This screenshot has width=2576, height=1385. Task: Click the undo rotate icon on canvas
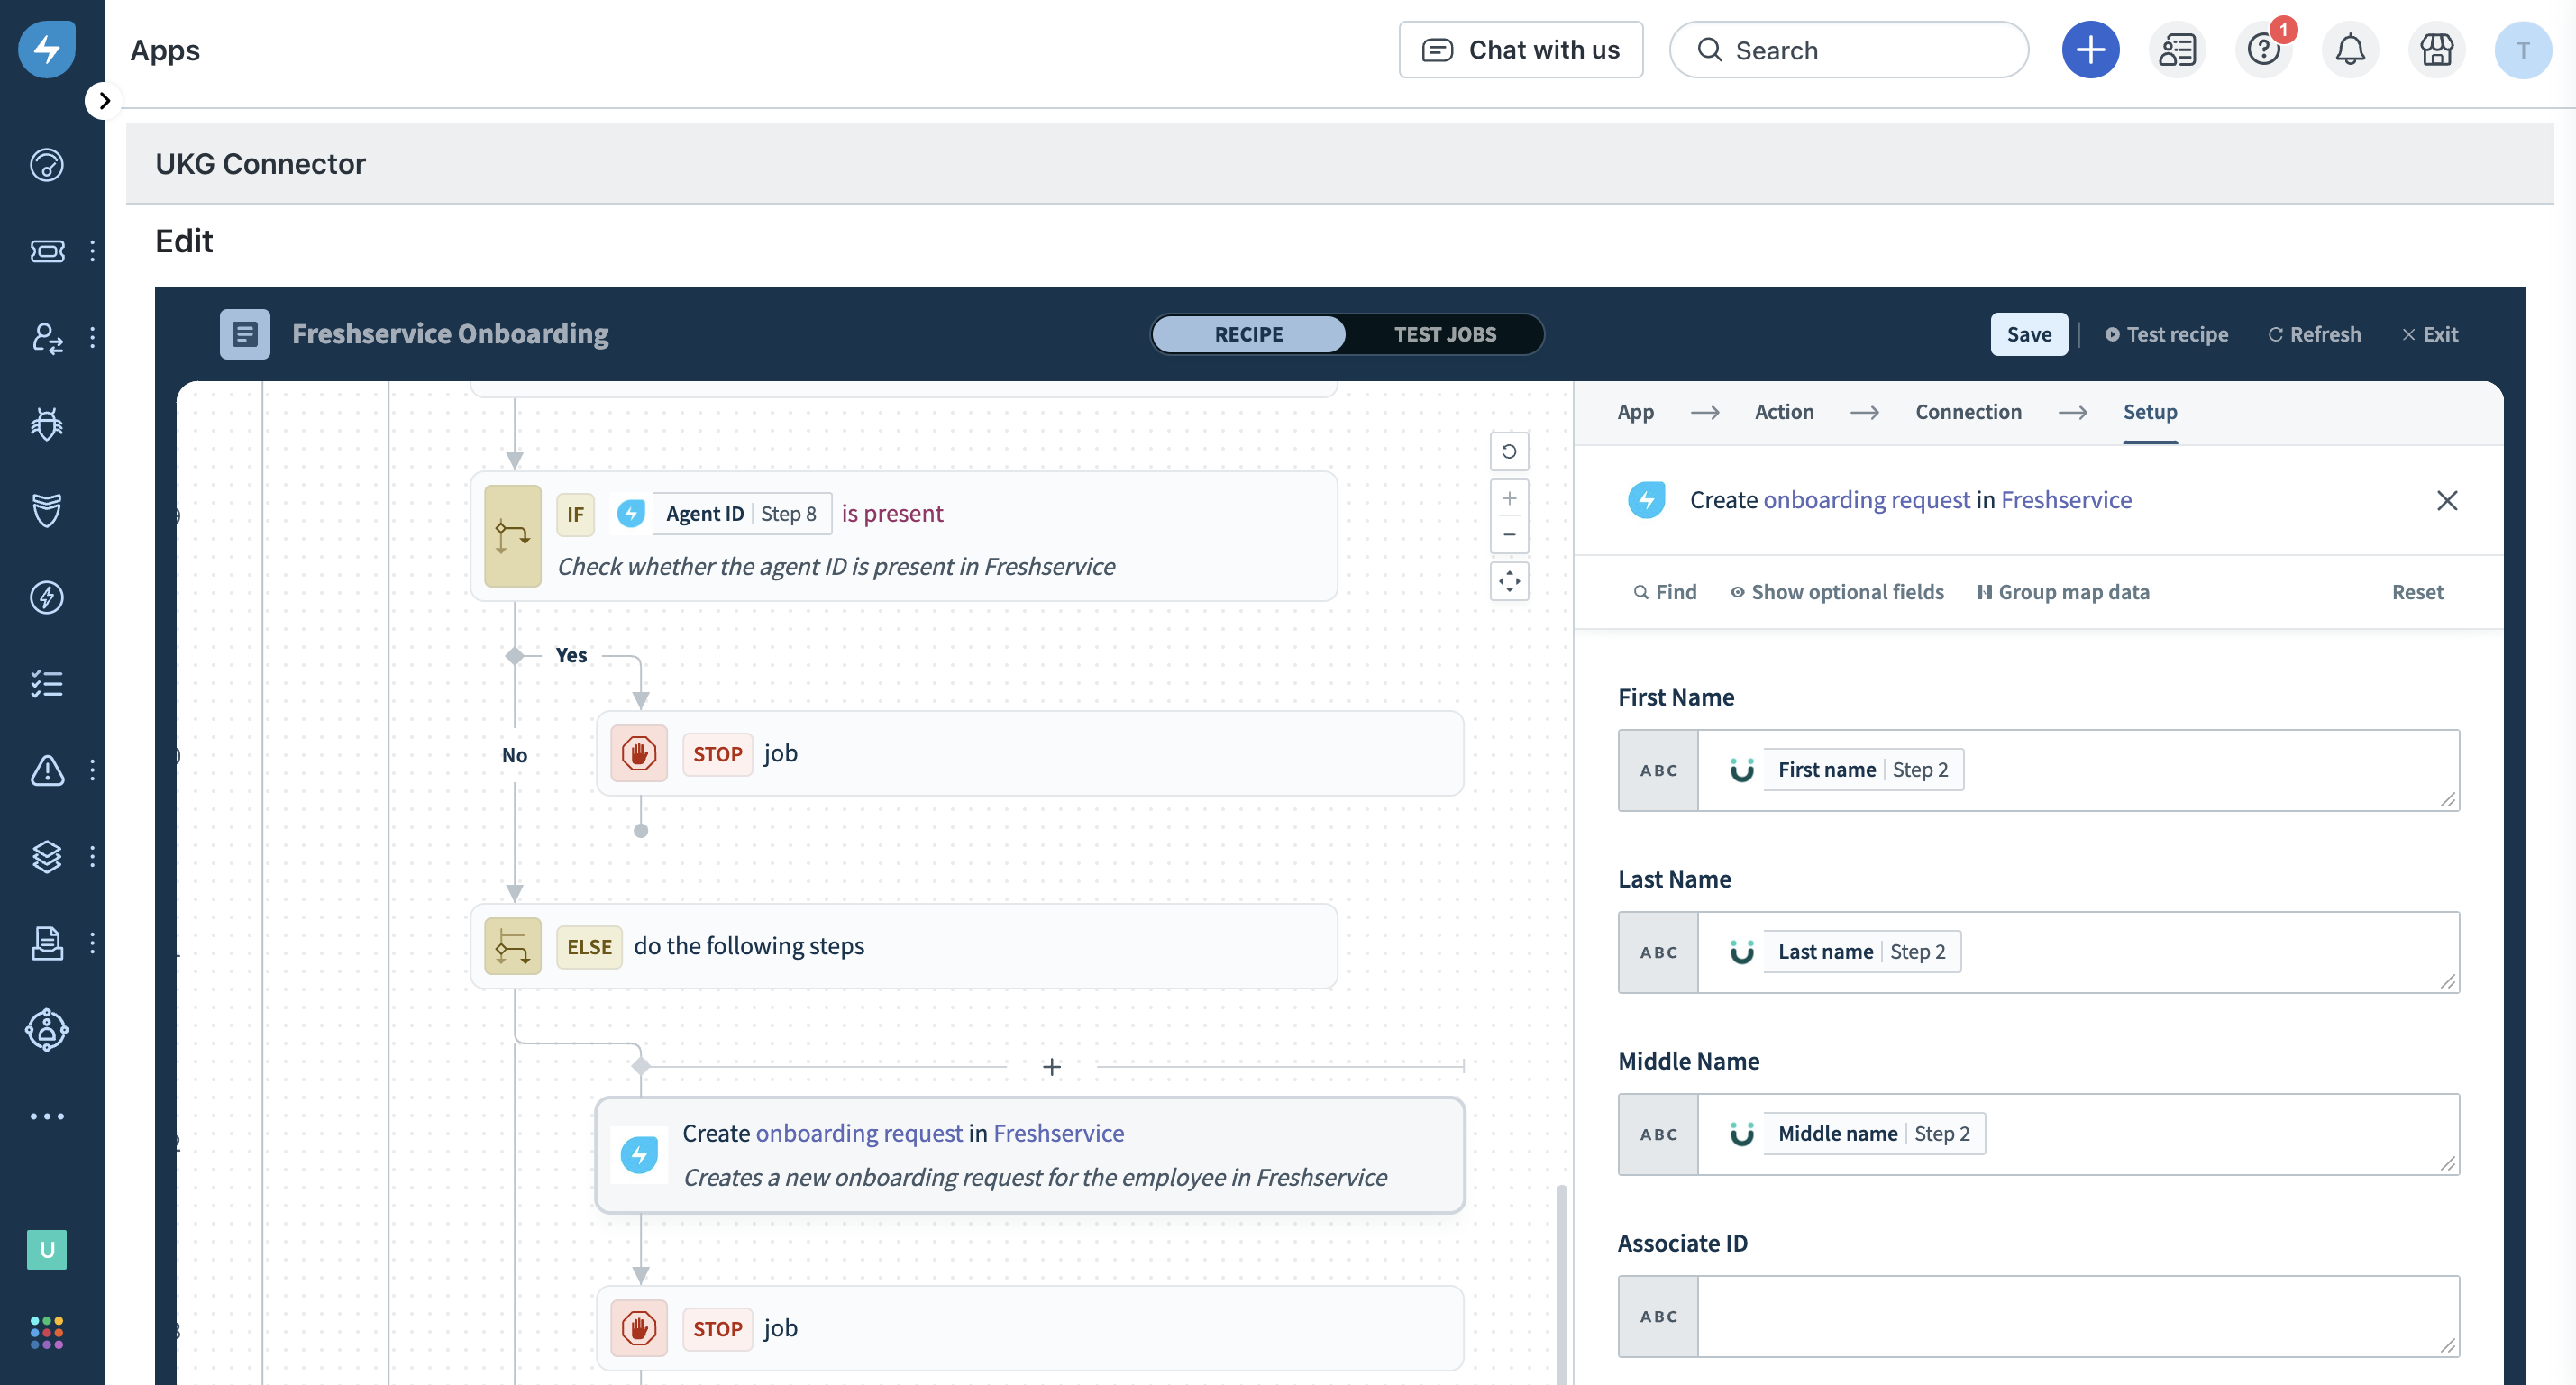pyautogui.click(x=1509, y=452)
